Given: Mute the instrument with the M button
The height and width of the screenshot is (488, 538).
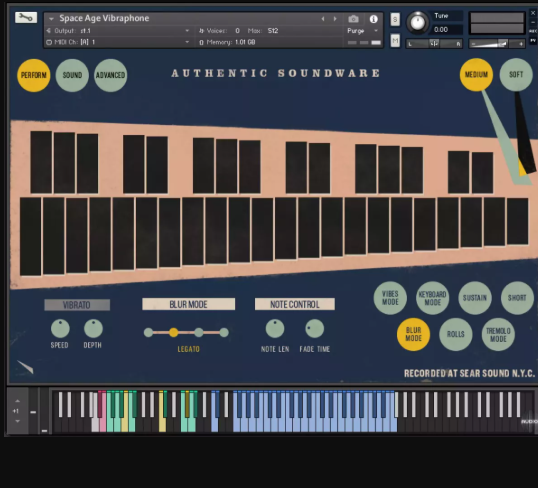Looking at the screenshot, I should tap(395, 41).
